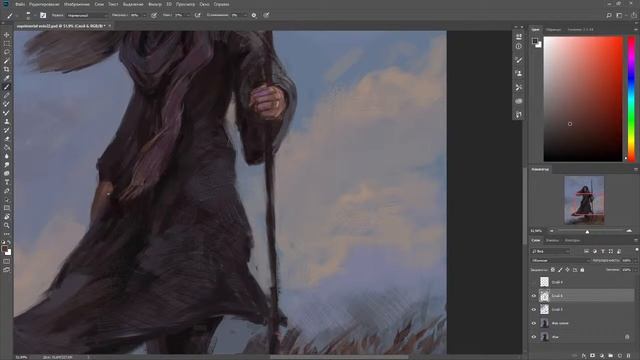Select the Rectangular Marquee tool
The image size is (640, 360).
7,44
